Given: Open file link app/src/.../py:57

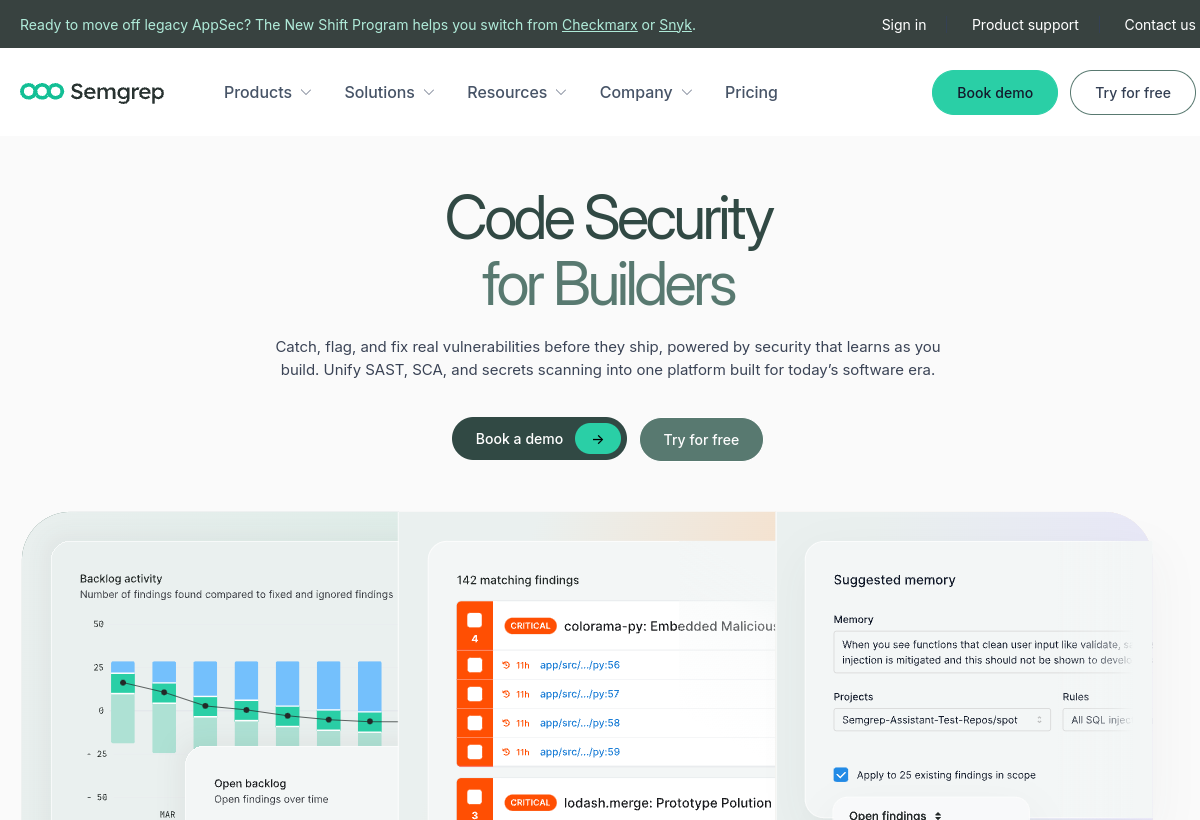Looking at the screenshot, I should [x=580, y=694].
